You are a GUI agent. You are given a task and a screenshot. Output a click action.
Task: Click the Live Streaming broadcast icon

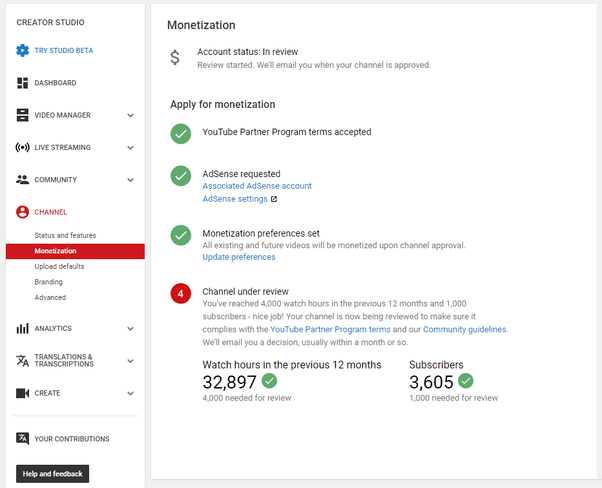click(x=22, y=147)
